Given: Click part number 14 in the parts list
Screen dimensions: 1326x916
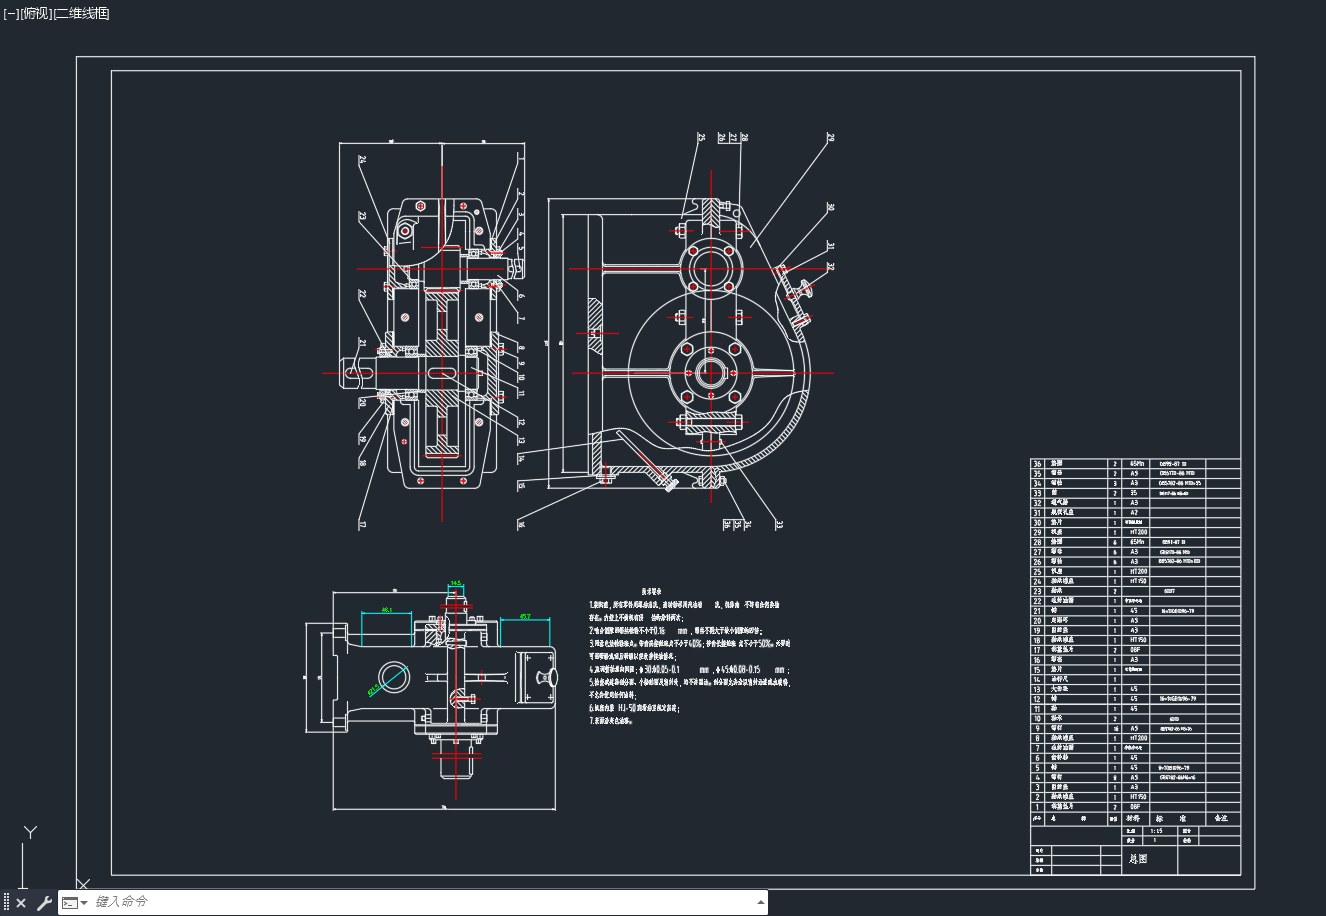Looking at the screenshot, I should 1037,679.
